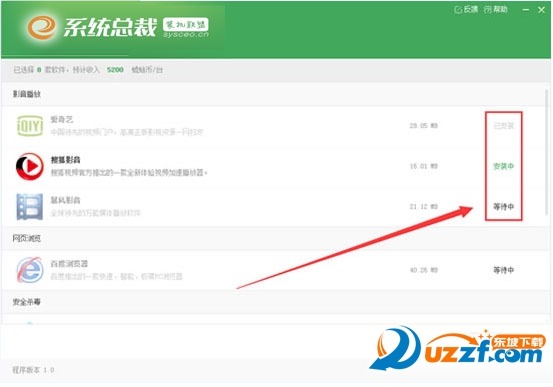Click the 16.01 MB size of 搜狐影音
This screenshot has width=553, height=387.
pyautogui.click(x=424, y=166)
